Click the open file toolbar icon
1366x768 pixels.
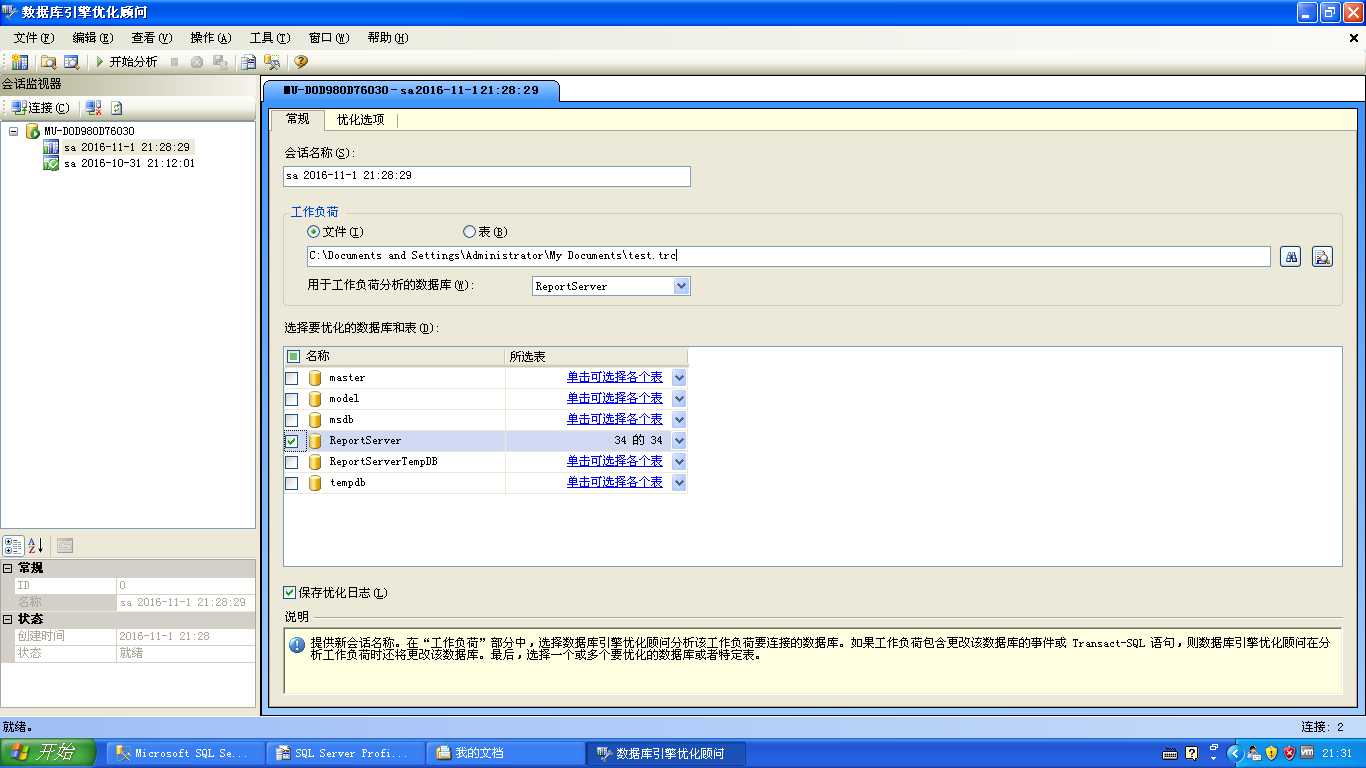[x=48, y=62]
